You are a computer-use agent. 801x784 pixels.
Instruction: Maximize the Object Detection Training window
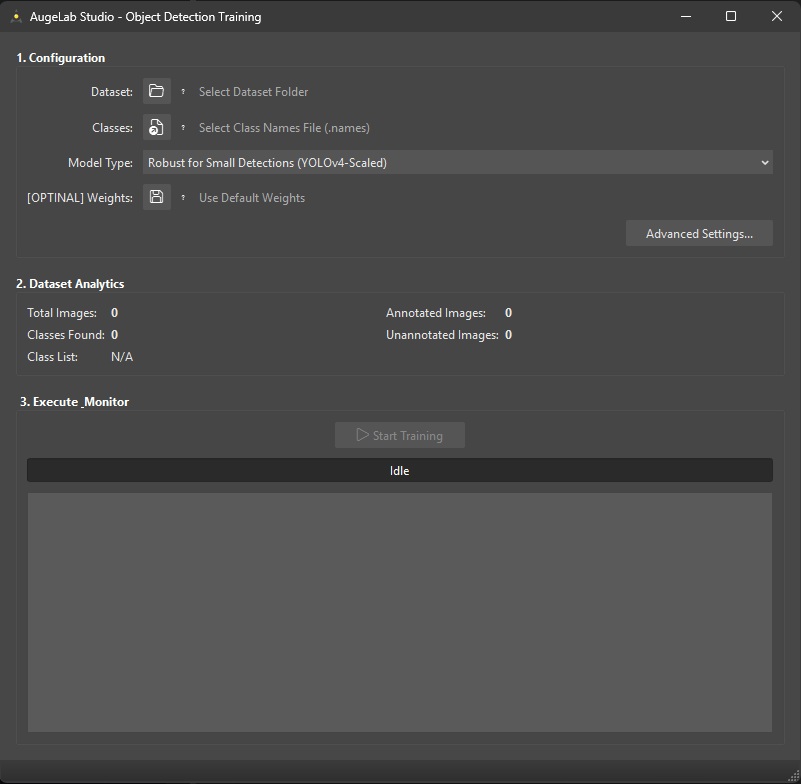731,16
